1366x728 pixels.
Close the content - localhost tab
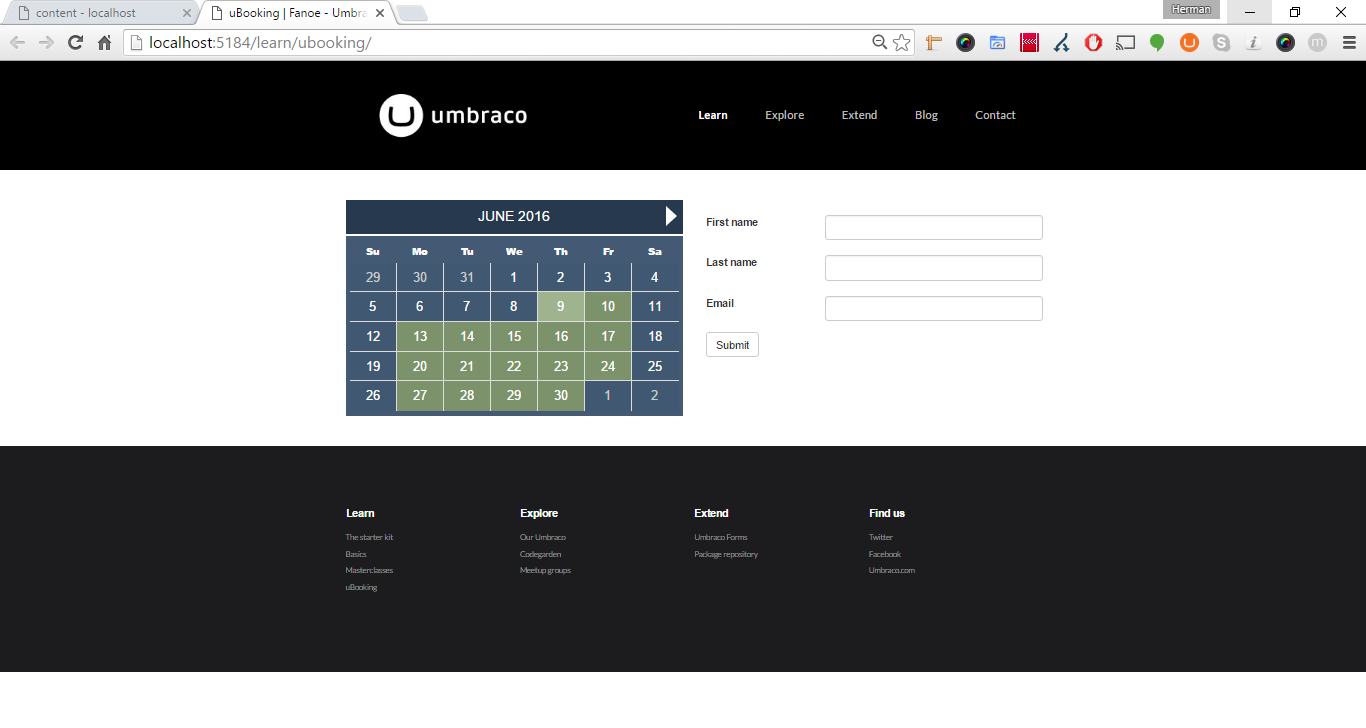pos(186,13)
